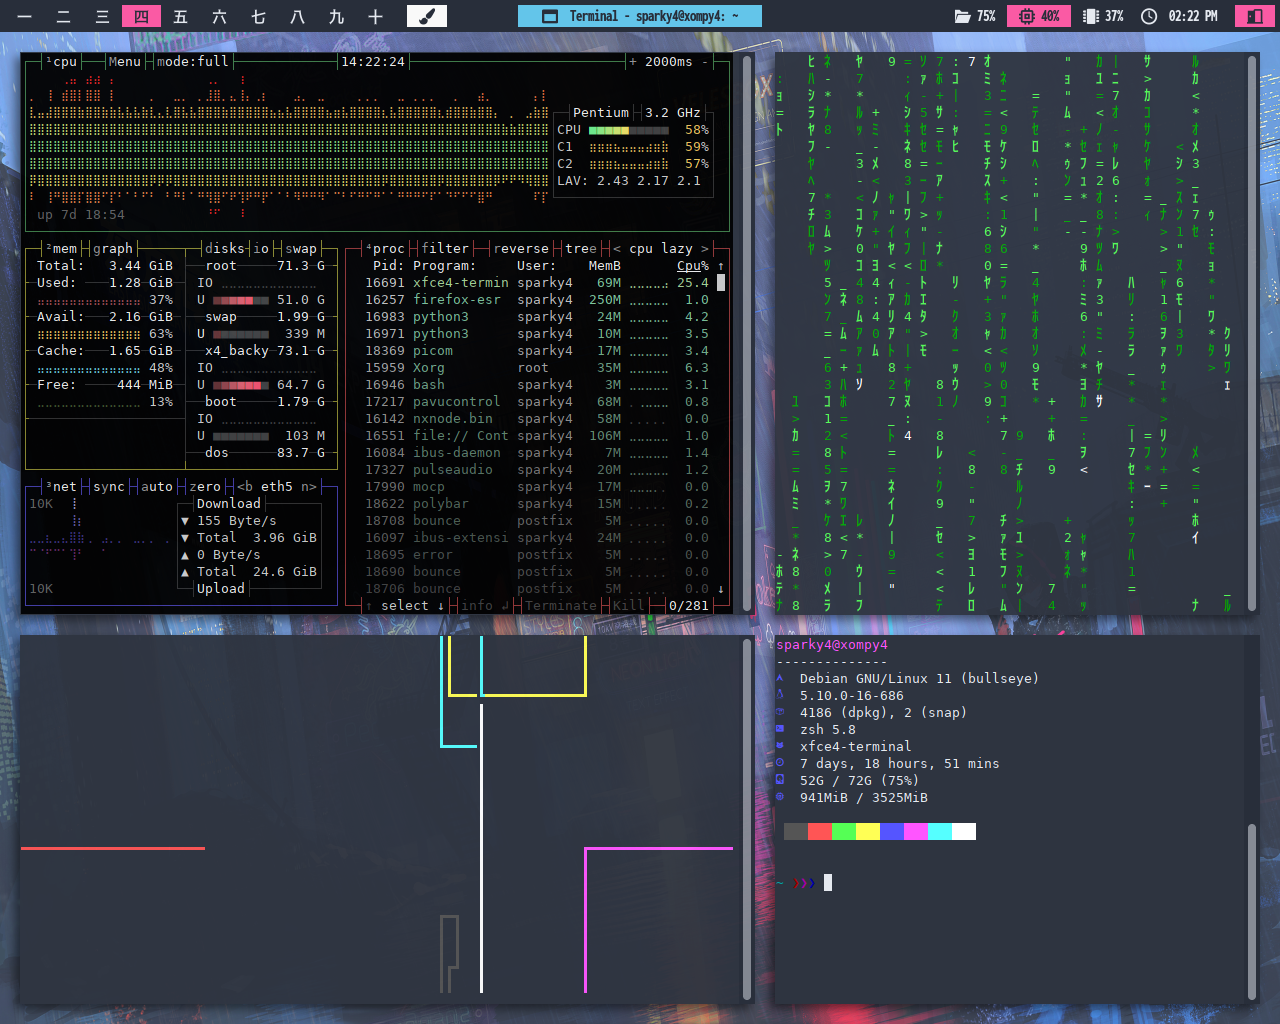Switch to workspace 五
Screen dimensions: 1280x1024
180,16
